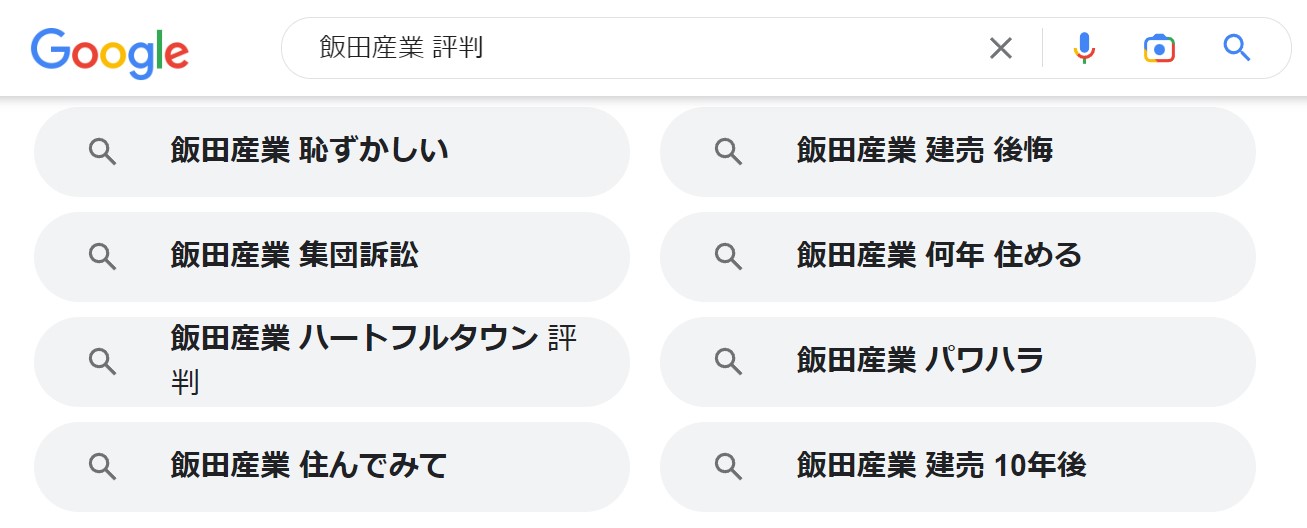Open related search 飯田産業 建売 10年後
Image resolution: width=1307 pixels, height=528 pixels.
[958, 467]
